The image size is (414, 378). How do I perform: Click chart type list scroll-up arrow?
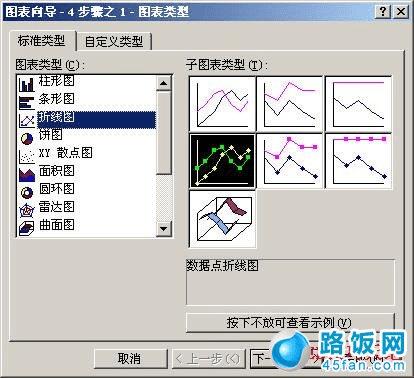(164, 83)
